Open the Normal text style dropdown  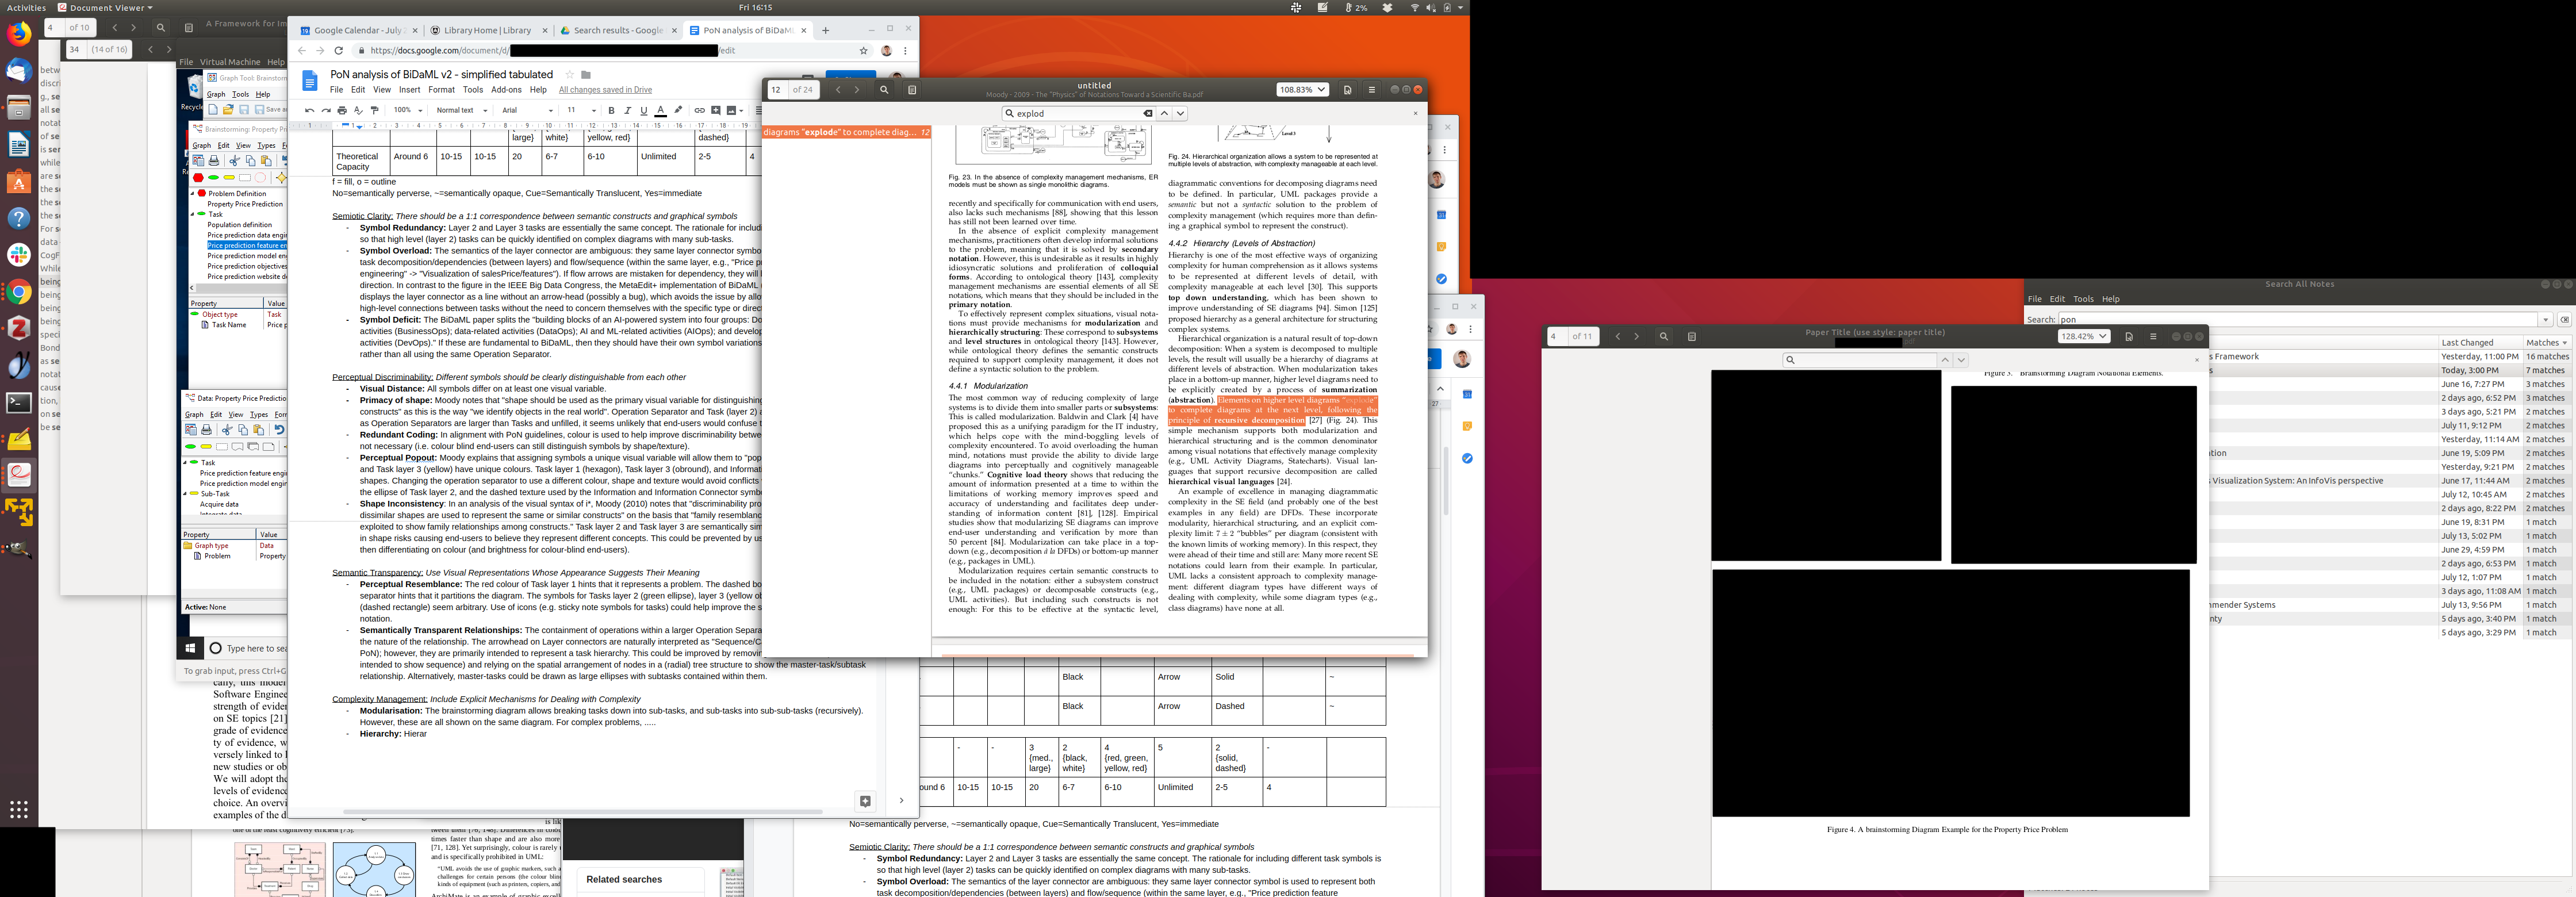point(461,111)
